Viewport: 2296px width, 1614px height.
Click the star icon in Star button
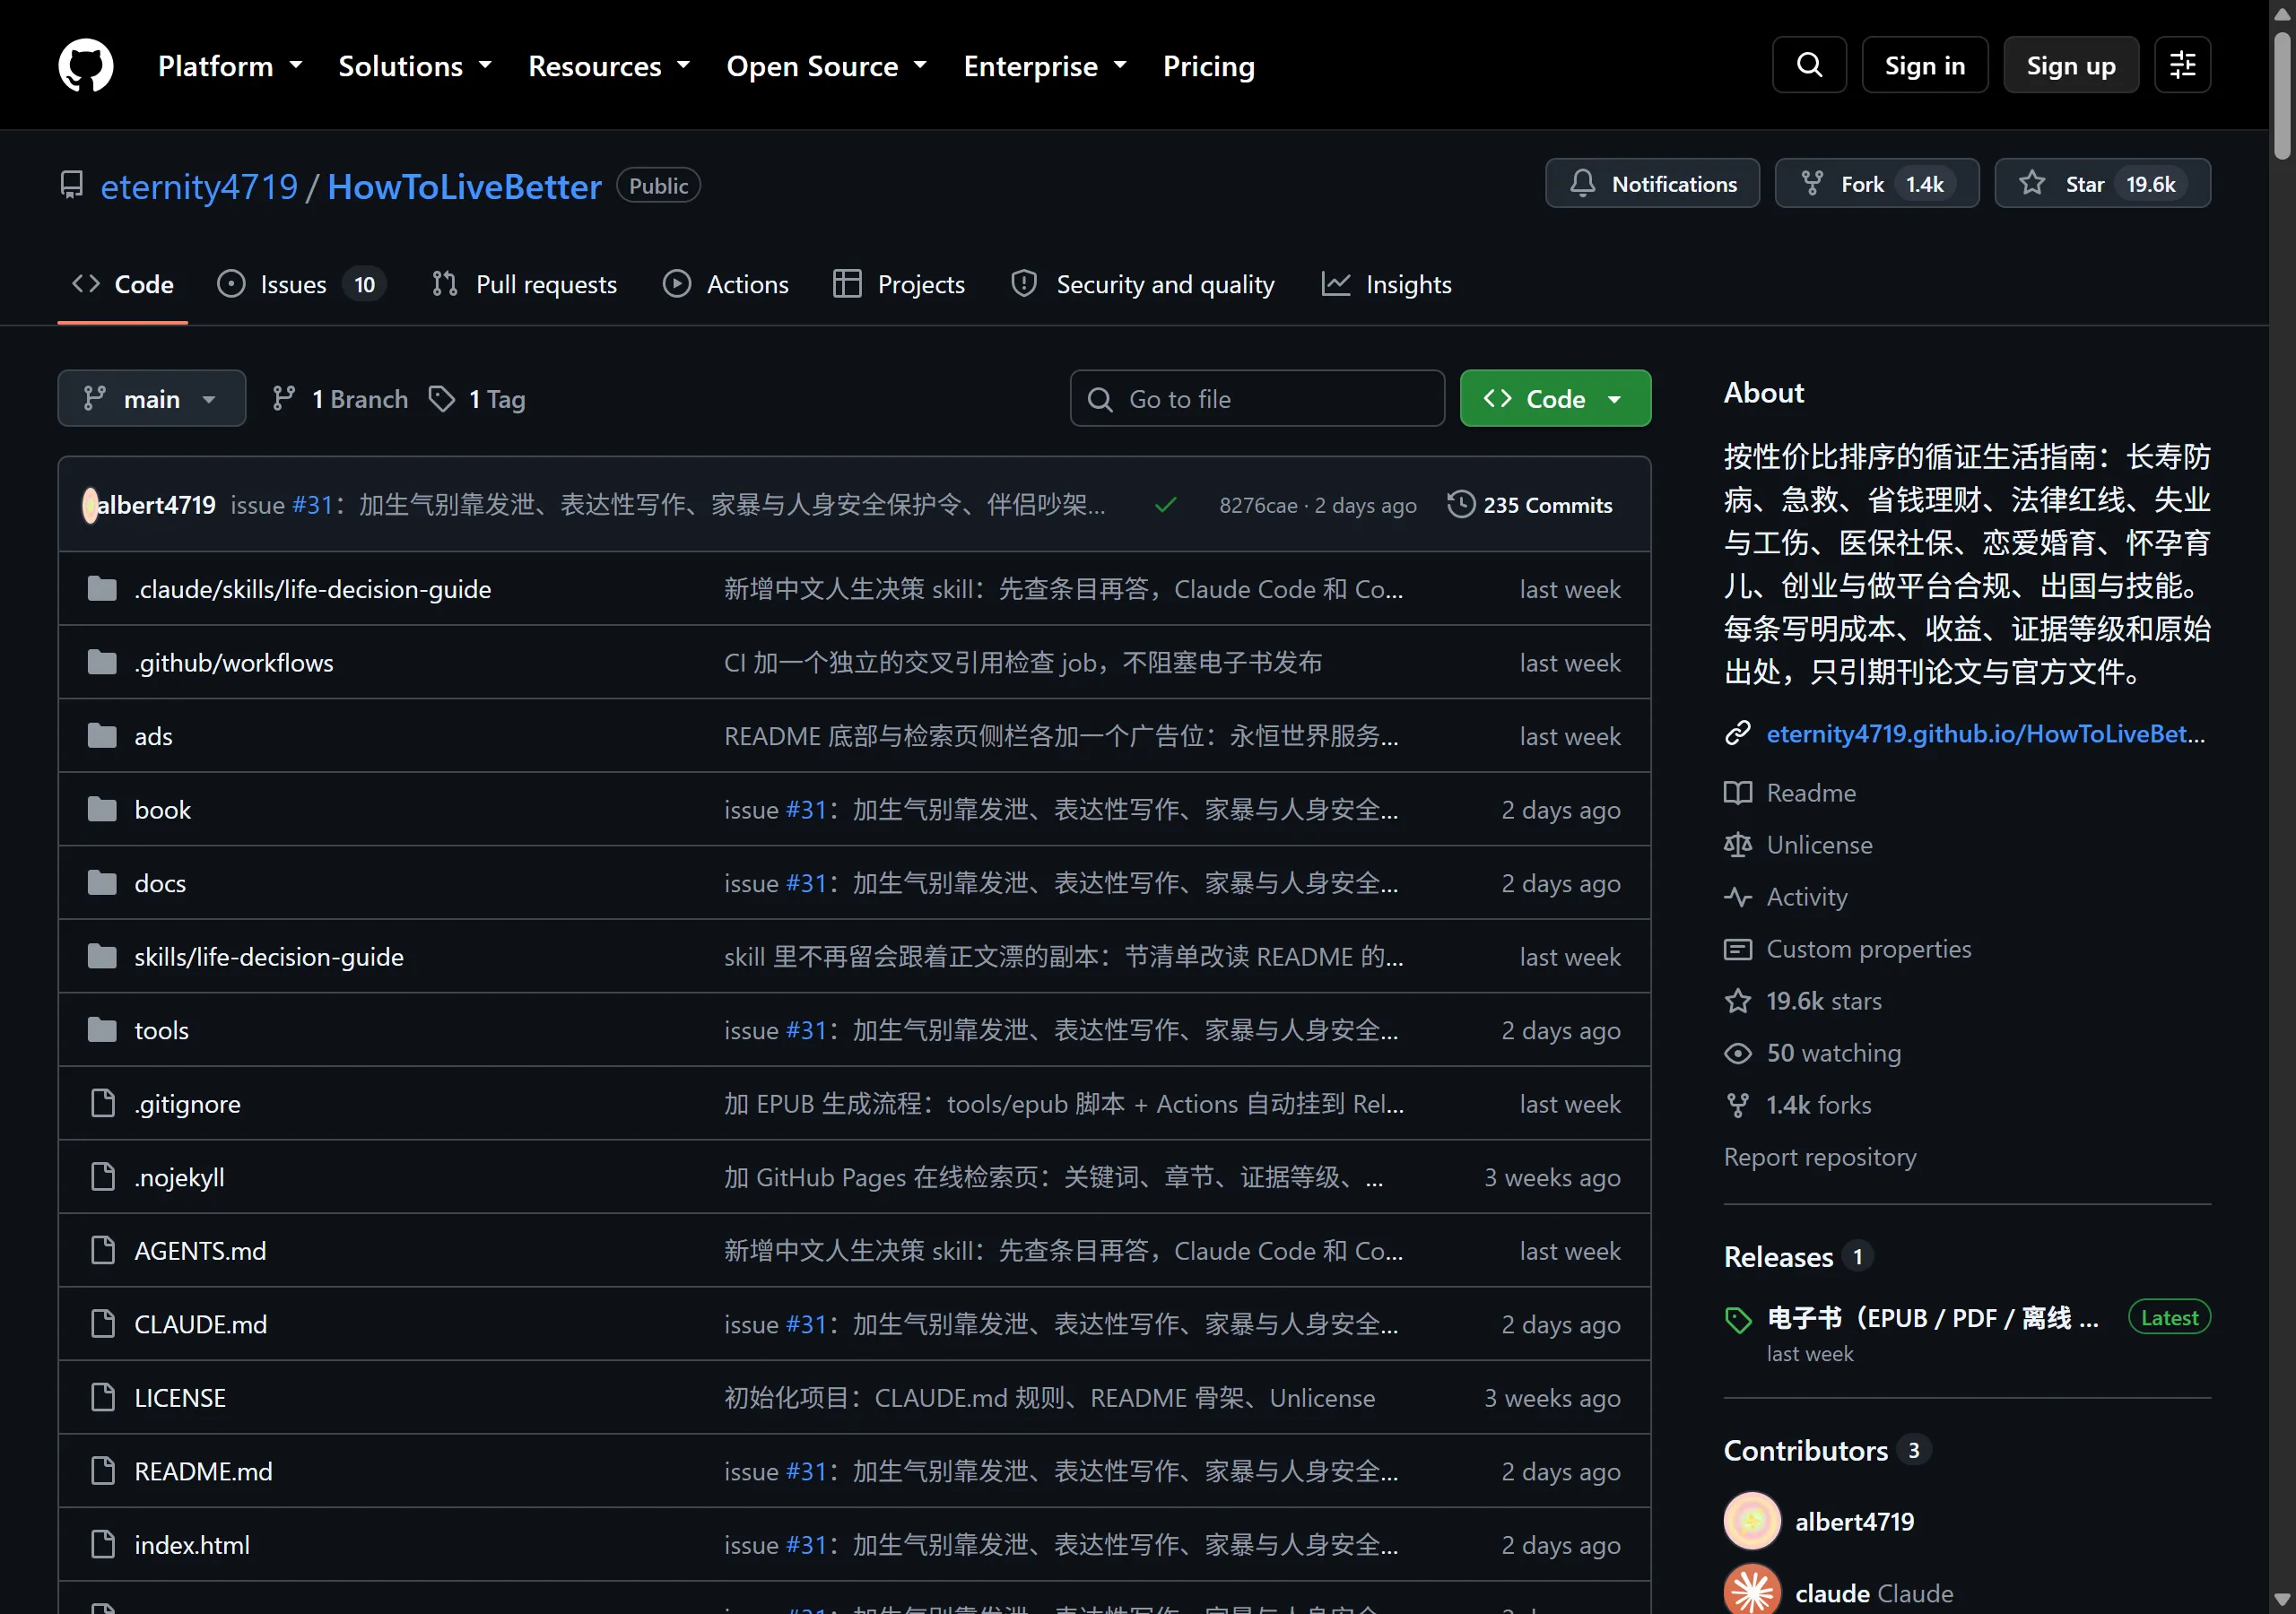pyautogui.click(x=2032, y=184)
